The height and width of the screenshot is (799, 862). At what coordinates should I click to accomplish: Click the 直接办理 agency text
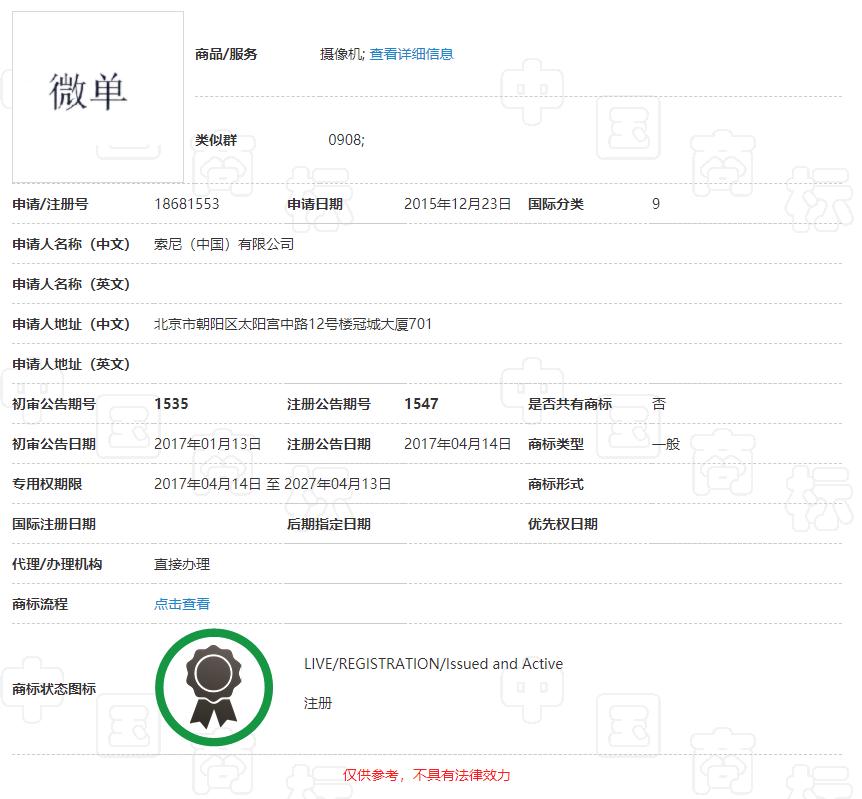tap(180, 564)
